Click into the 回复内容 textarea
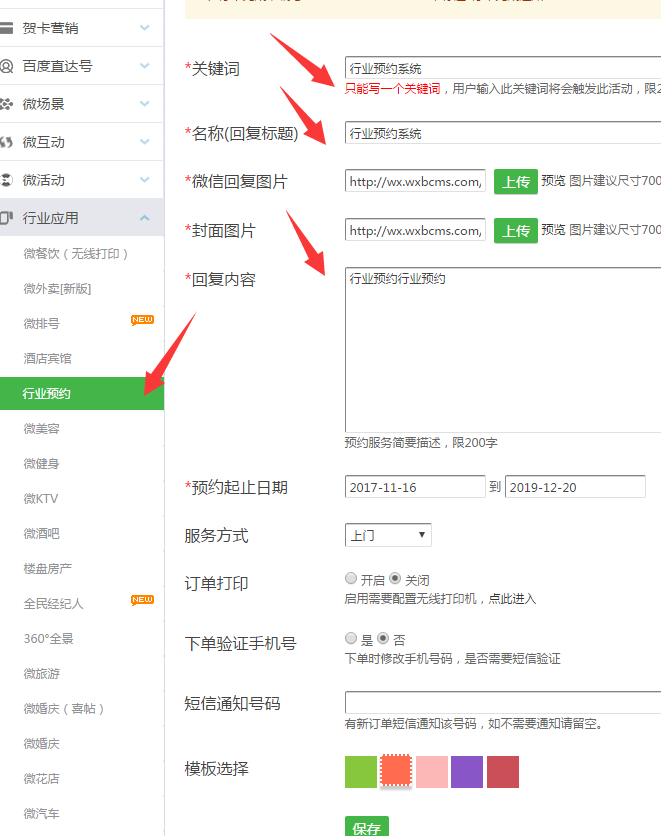Viewport: 661px width, 836px height. point(503,350)
